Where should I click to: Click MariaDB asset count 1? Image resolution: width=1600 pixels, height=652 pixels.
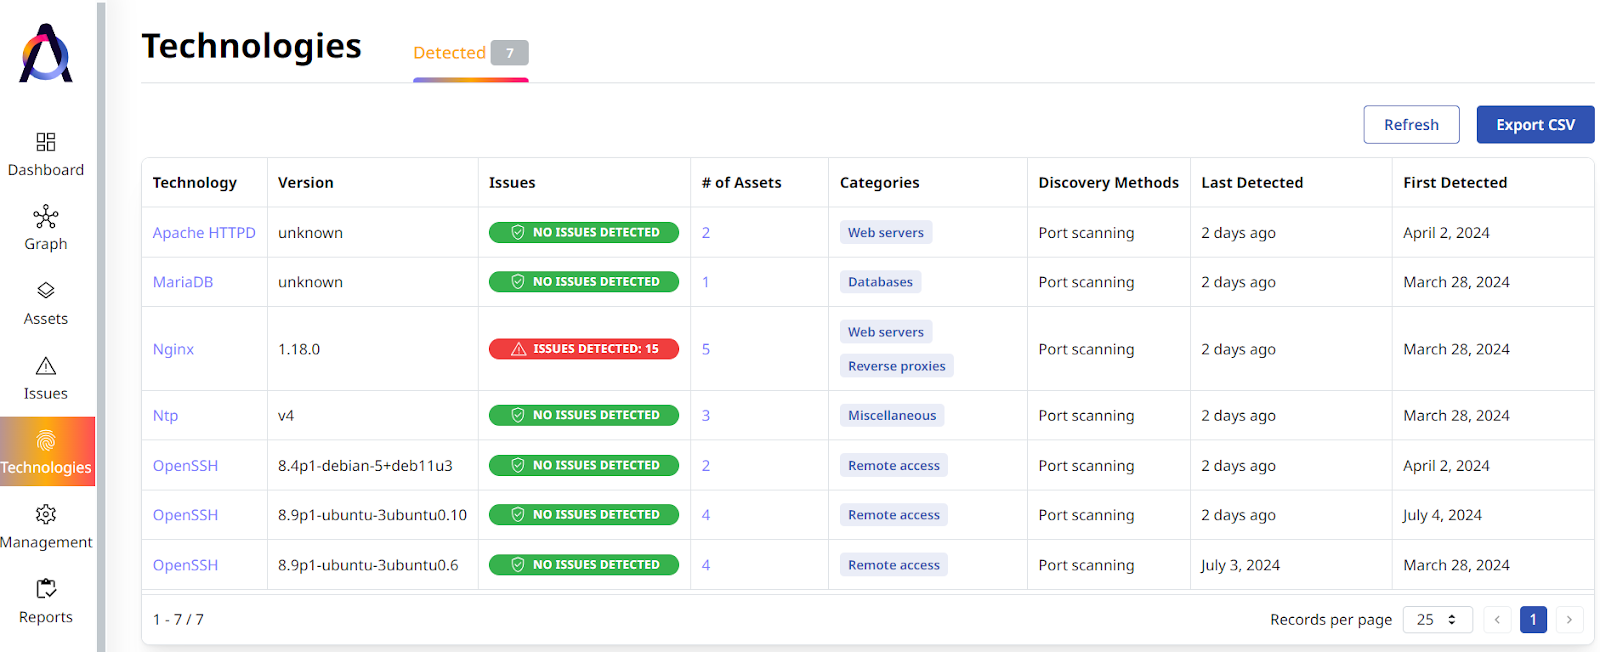click(706, 282)
